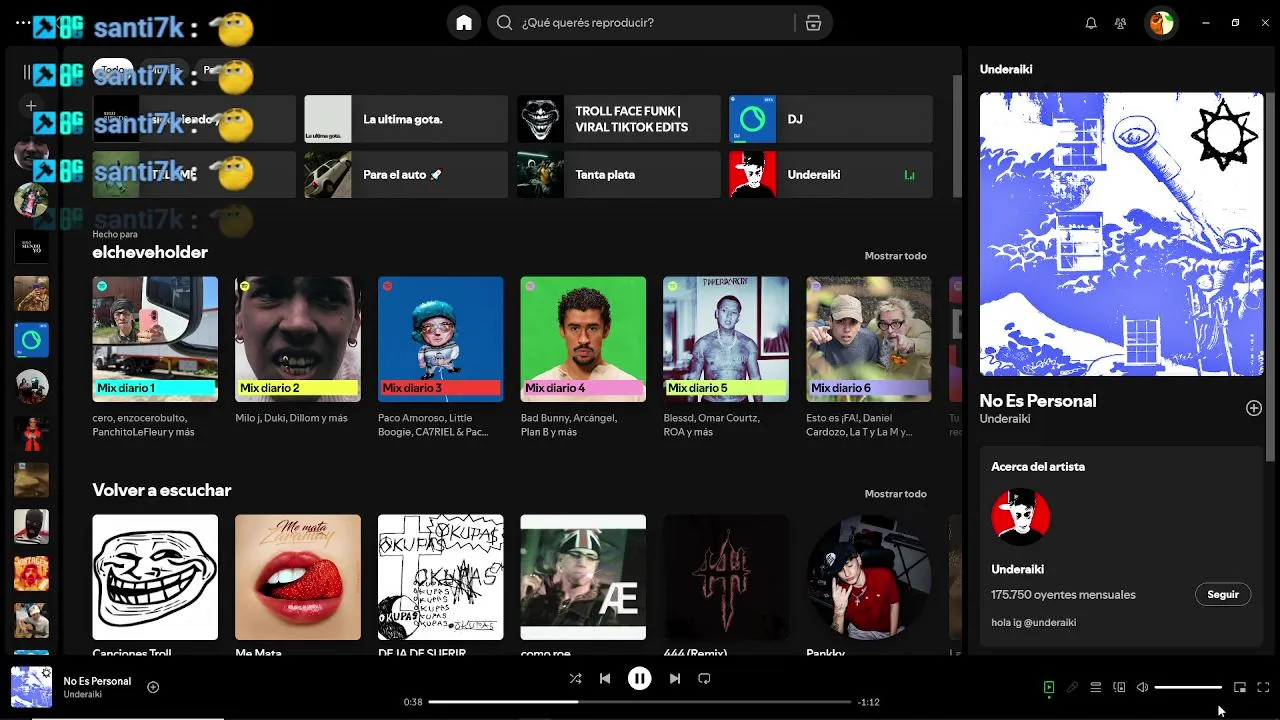Viewport: 1280px width, 720px height.
Task: Open the elcheveholder section heading
Action: point(150,252)
